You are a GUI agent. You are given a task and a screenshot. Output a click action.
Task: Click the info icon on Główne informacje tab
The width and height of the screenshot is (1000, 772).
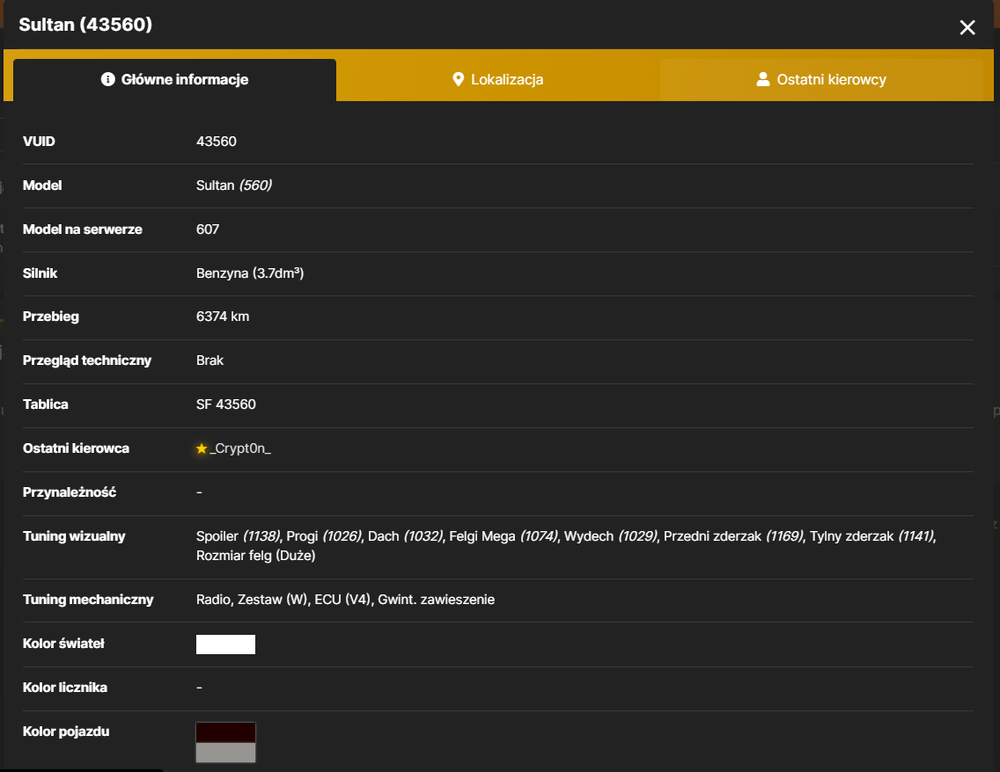coord(108,79)
